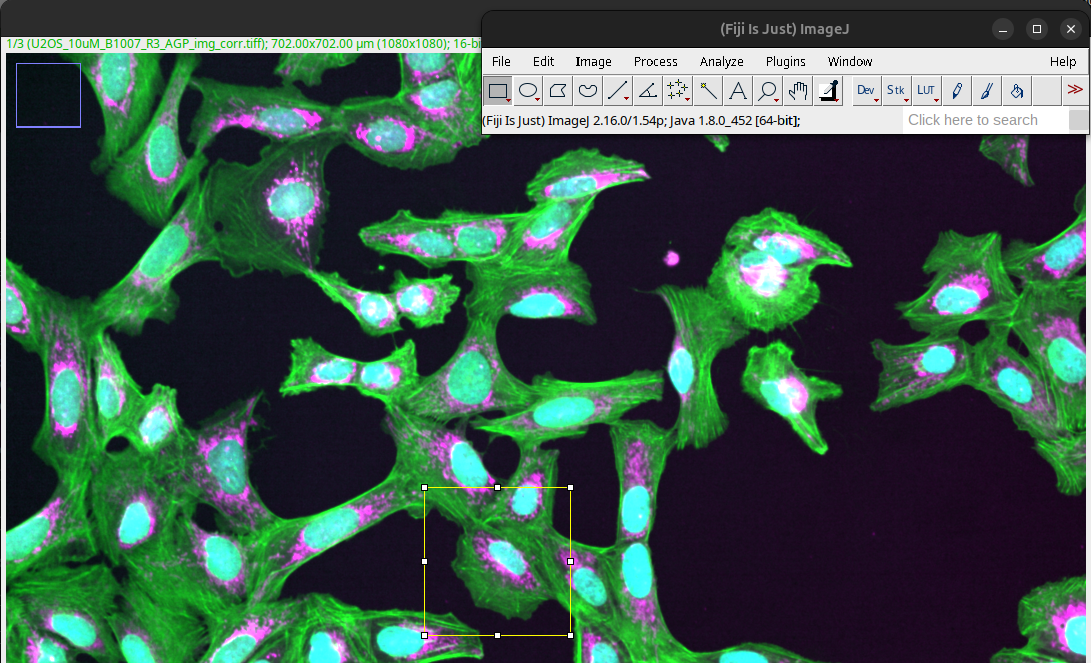
Task: Expand more tools with the red double-arrow
Action: [x=1075, y=90]
